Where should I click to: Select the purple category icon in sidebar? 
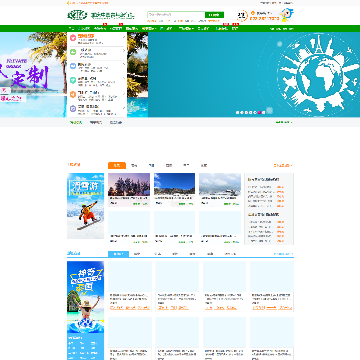(x=73, y=108)
